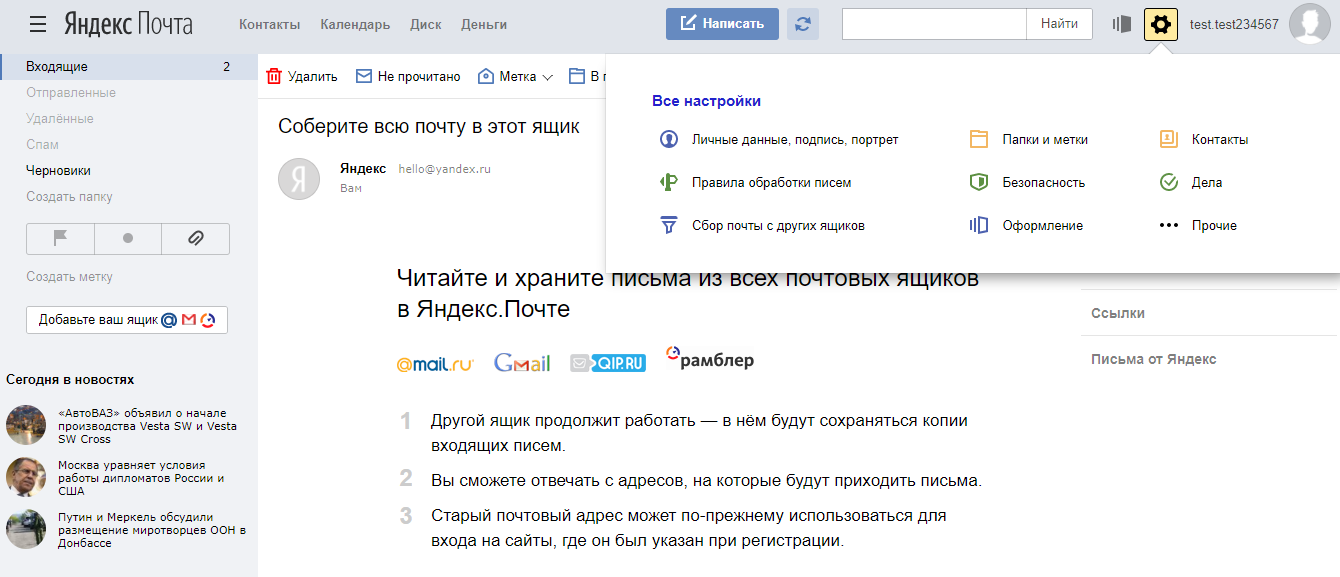Viewport: 1340px width, 577px height.
Task: Mark message as Не прочитано
Action: 408,76
